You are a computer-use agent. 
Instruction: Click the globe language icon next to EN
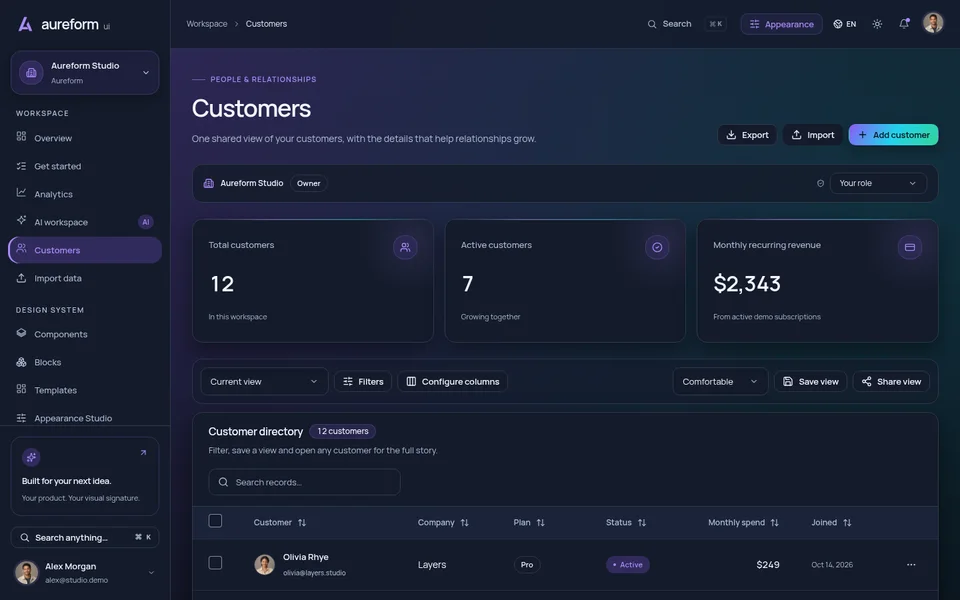838,24
